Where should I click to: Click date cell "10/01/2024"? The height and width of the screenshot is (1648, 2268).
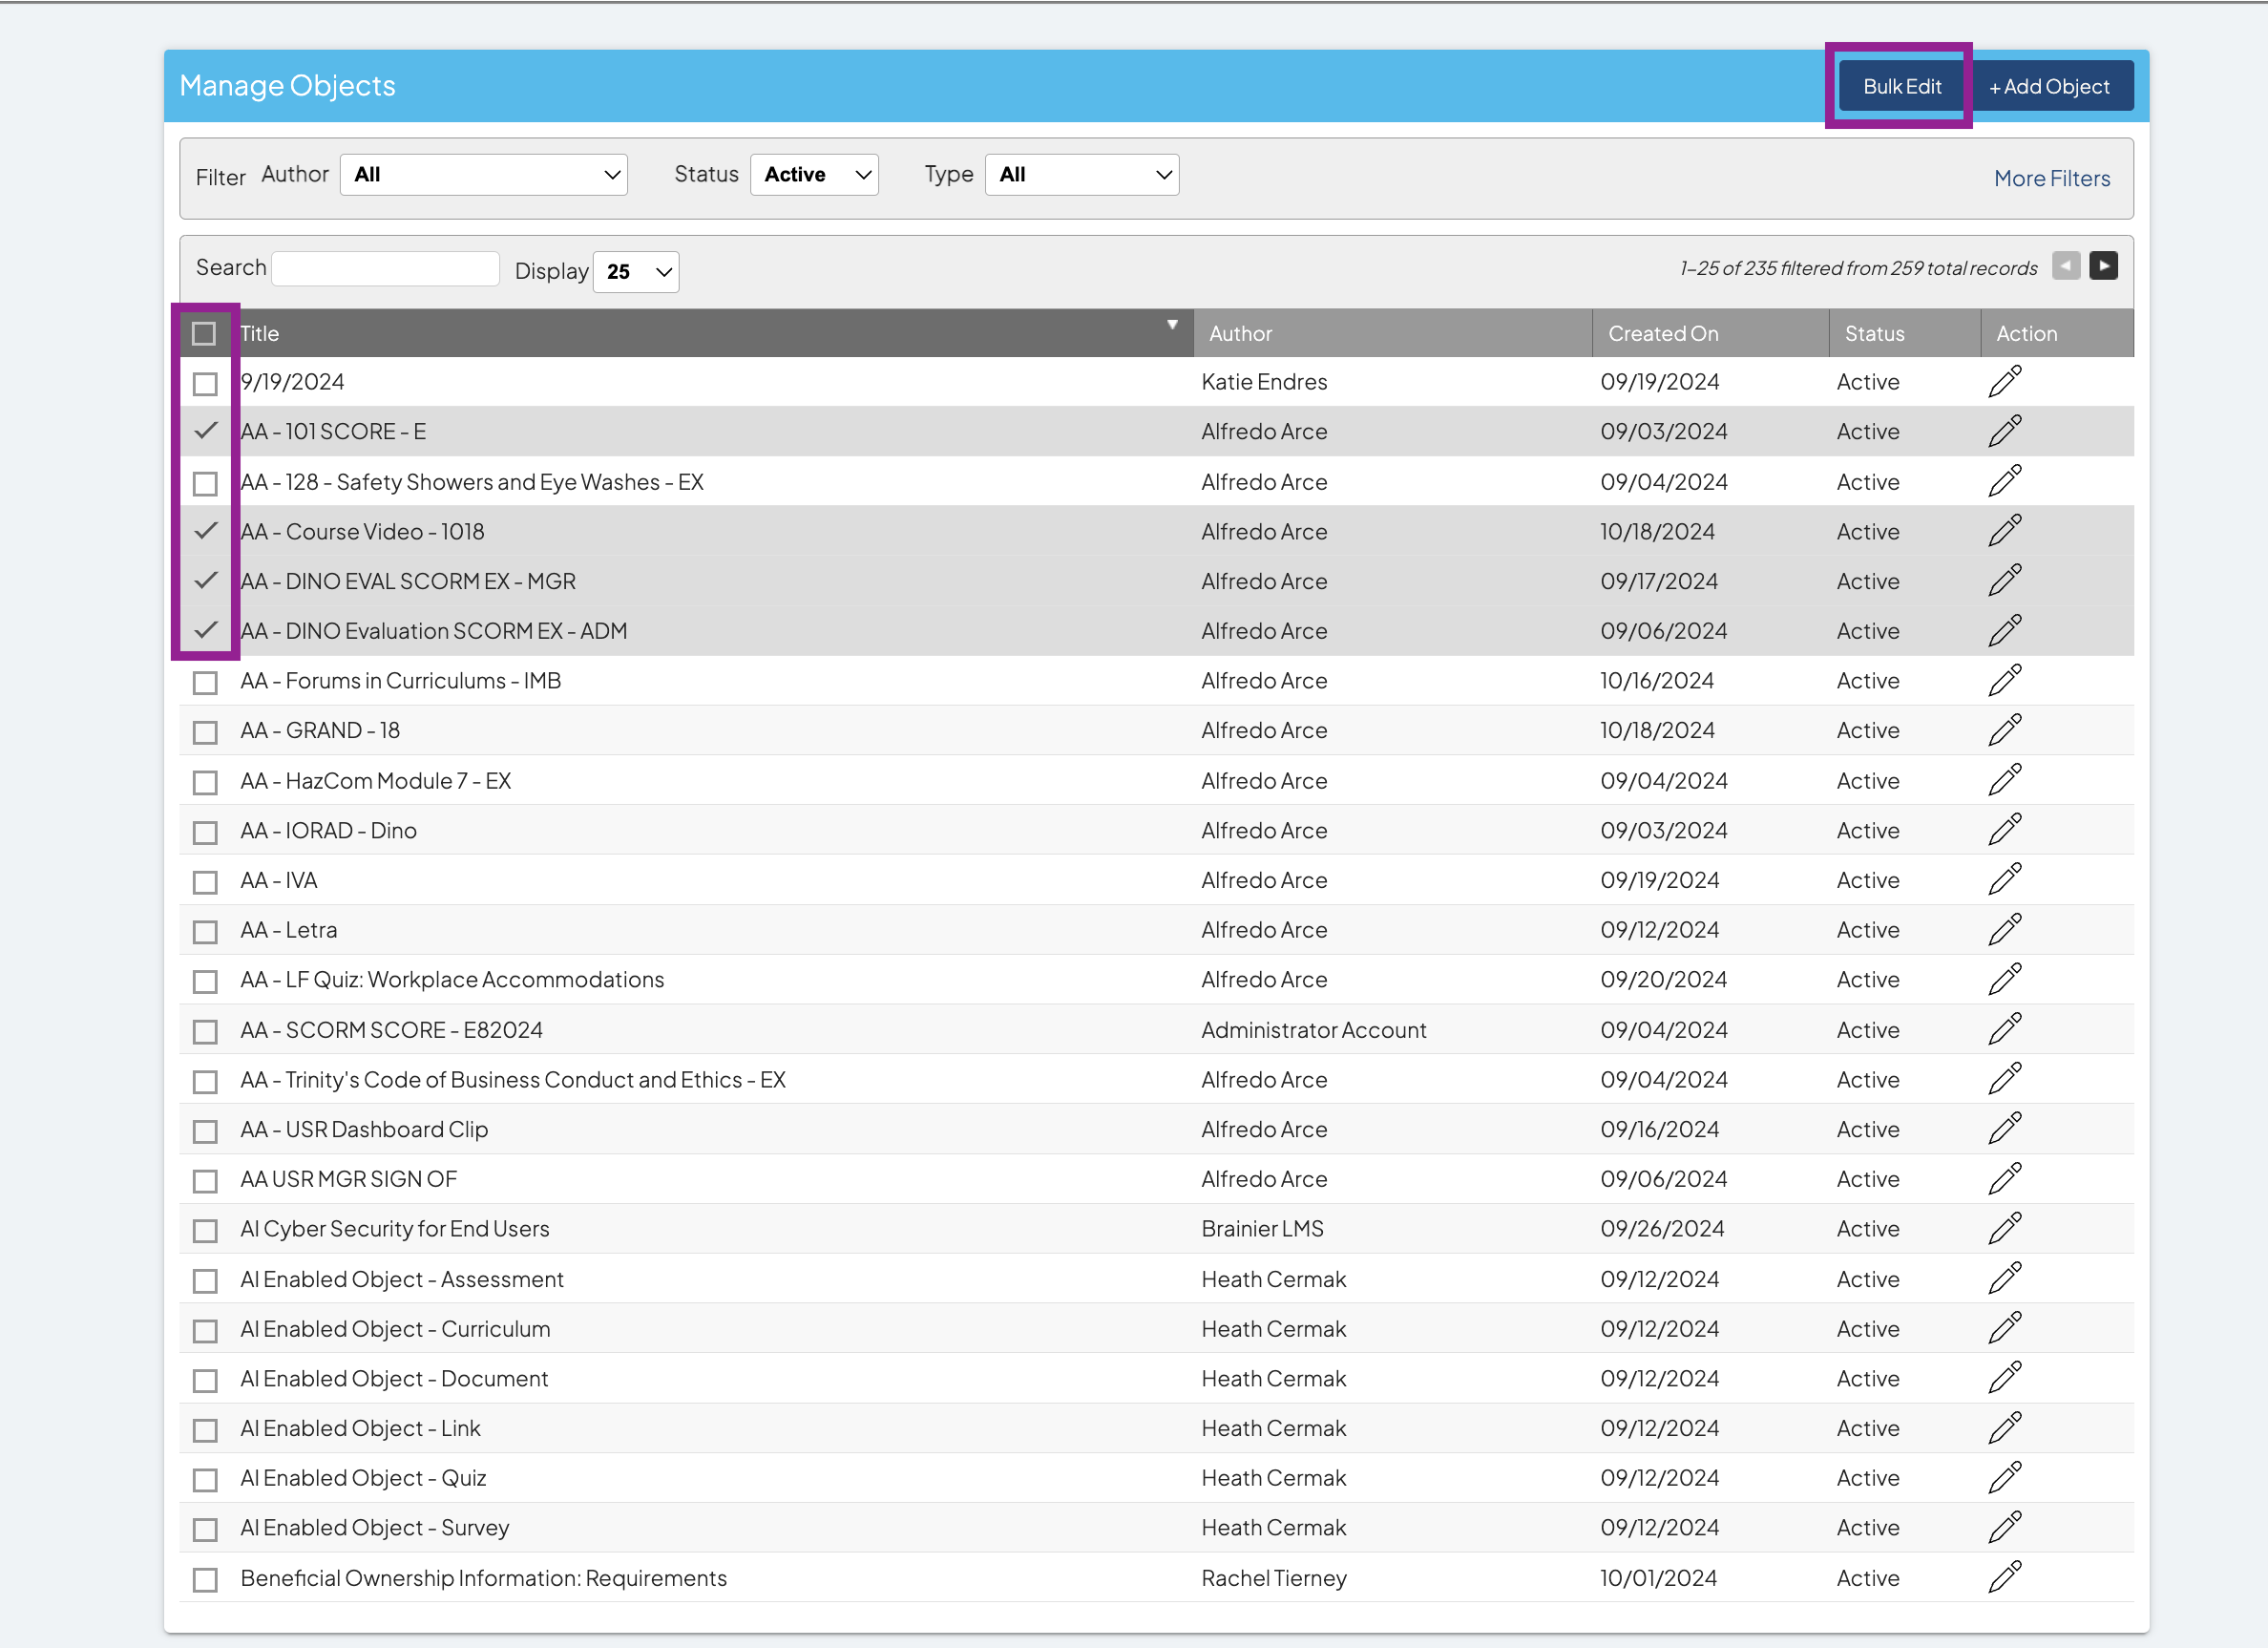(1658, 1578)
